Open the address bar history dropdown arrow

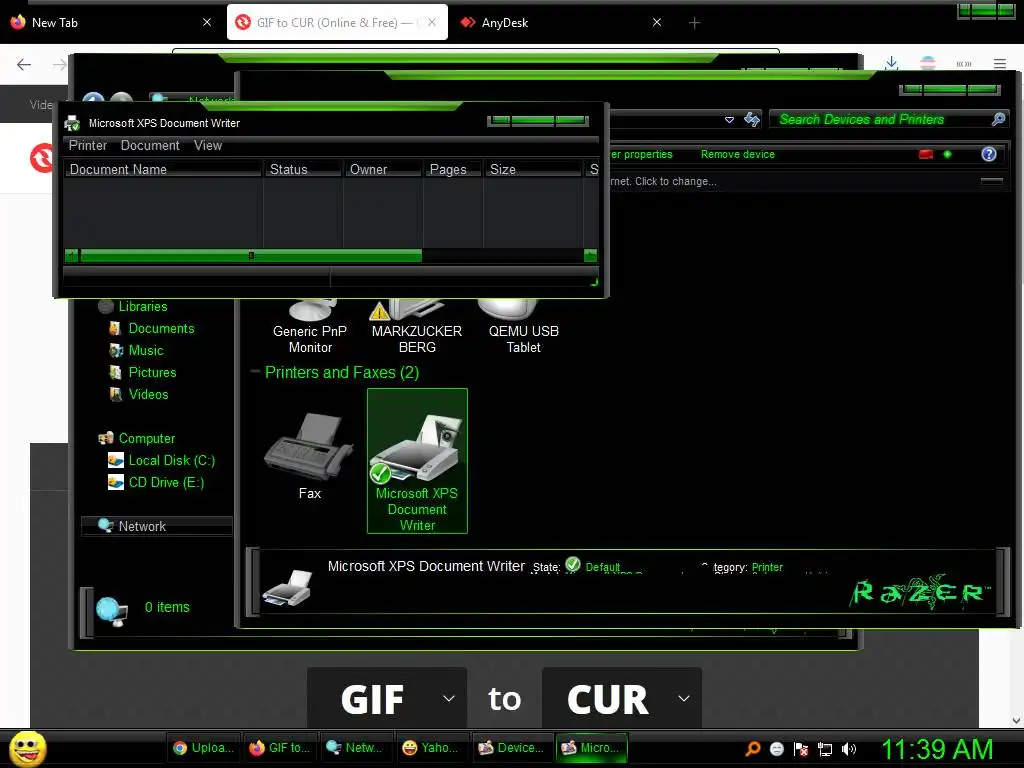click(x=729, y=120)
